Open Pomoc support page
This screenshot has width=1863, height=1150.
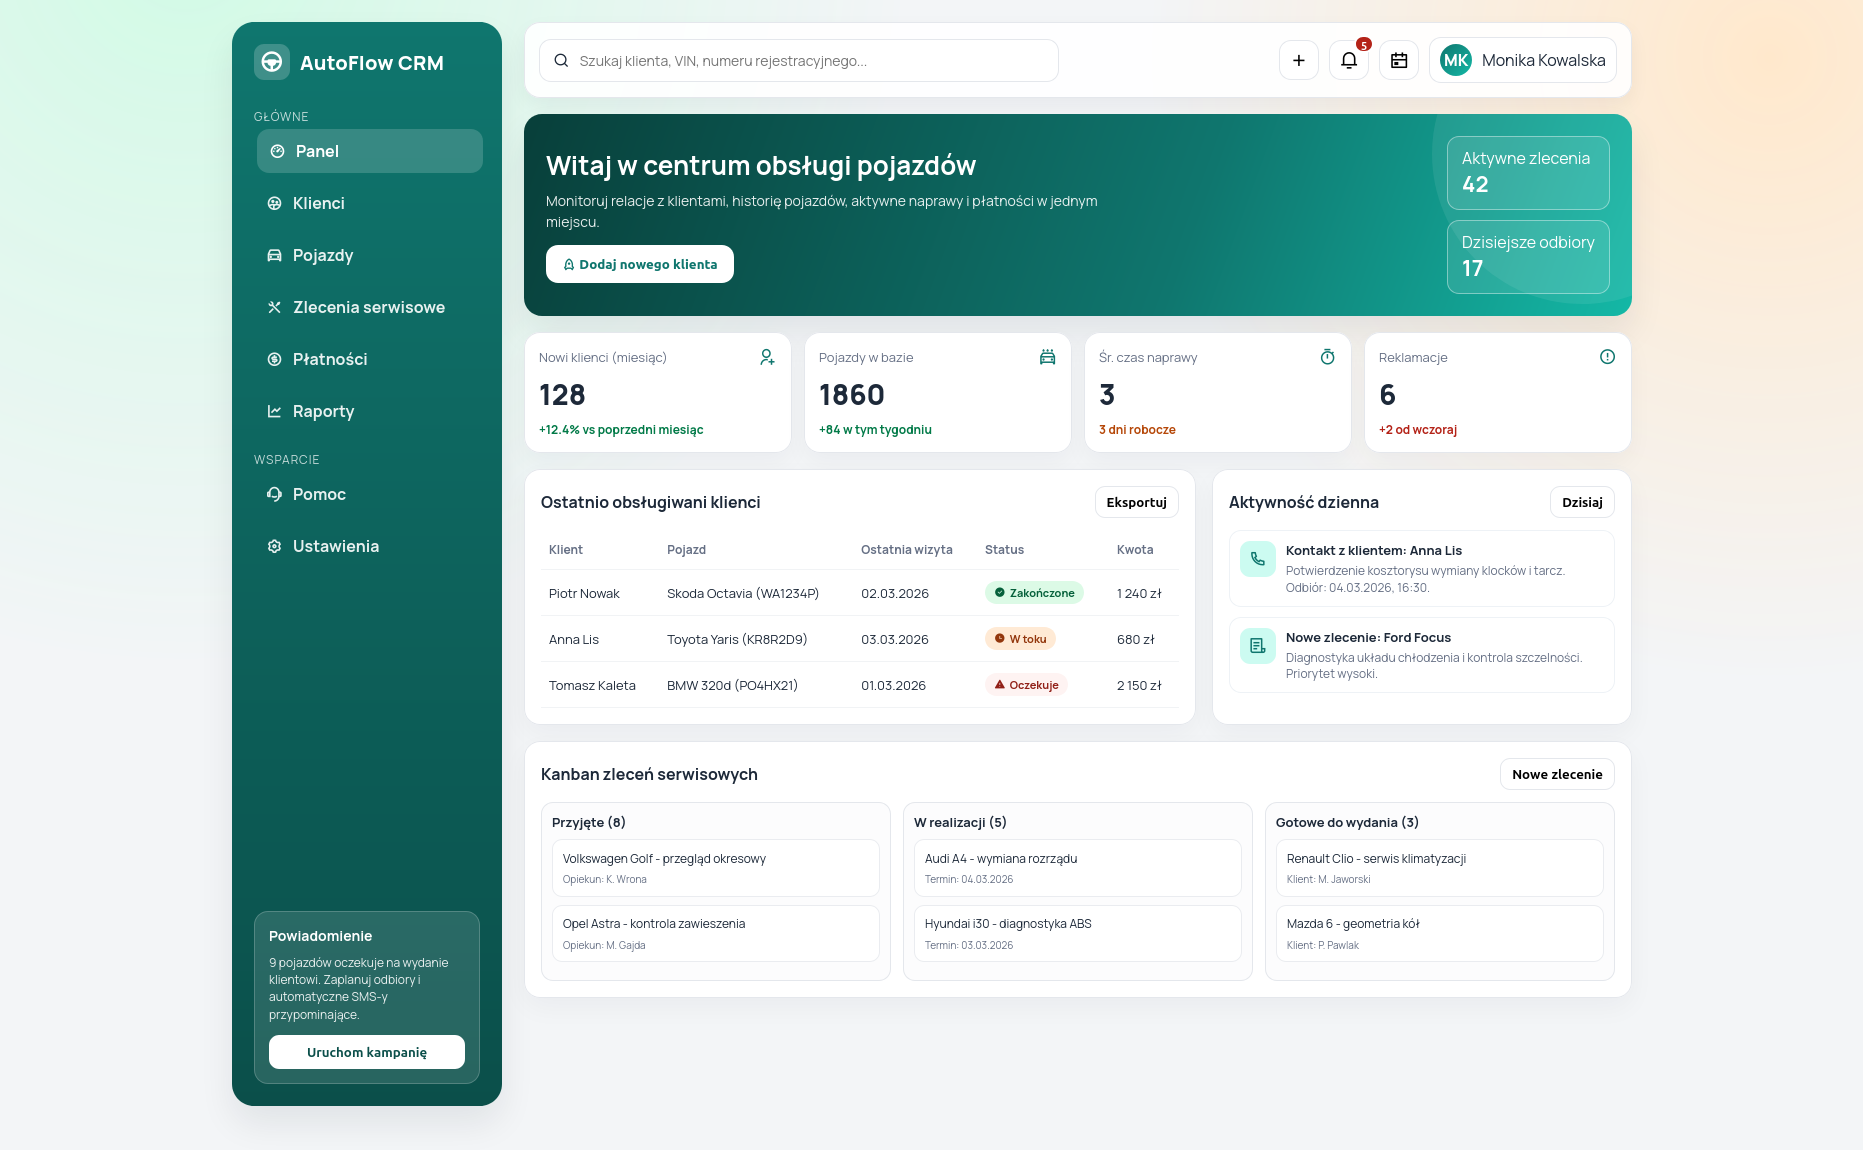[367, 494]
